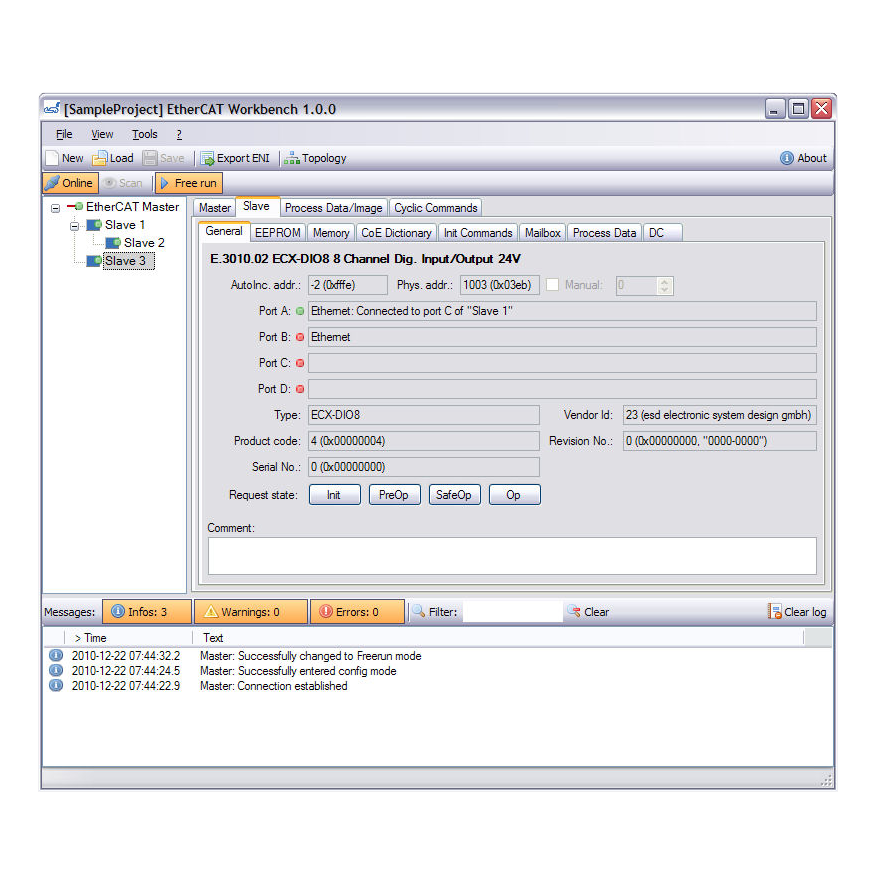The image size is (872, 872).
Task: Click the New project toolbar icon
Action: pos(52,158)
